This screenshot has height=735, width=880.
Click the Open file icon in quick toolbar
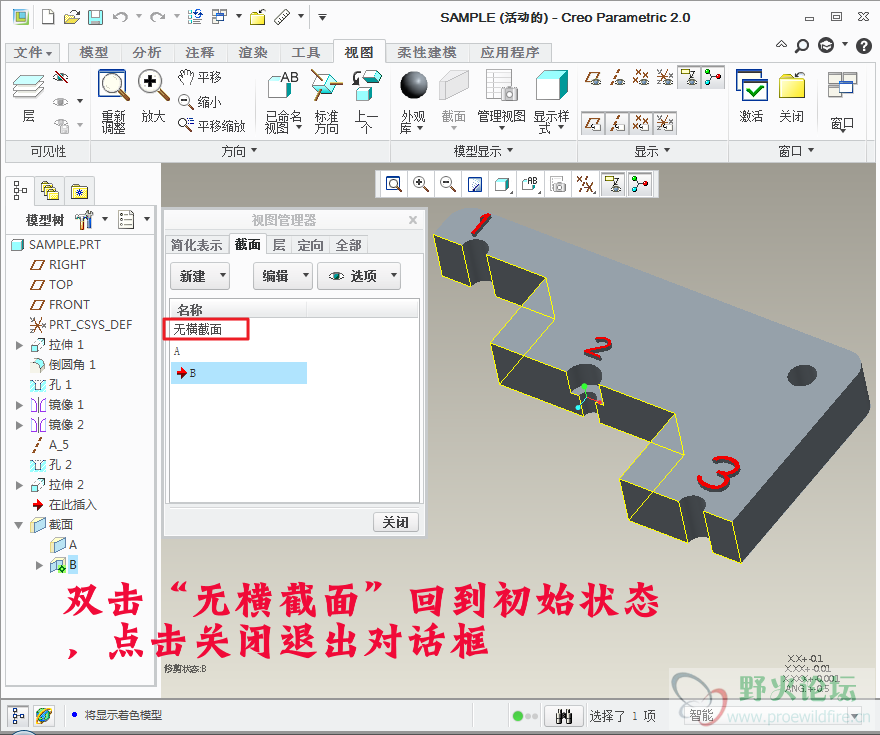click(x=72, y=17)
